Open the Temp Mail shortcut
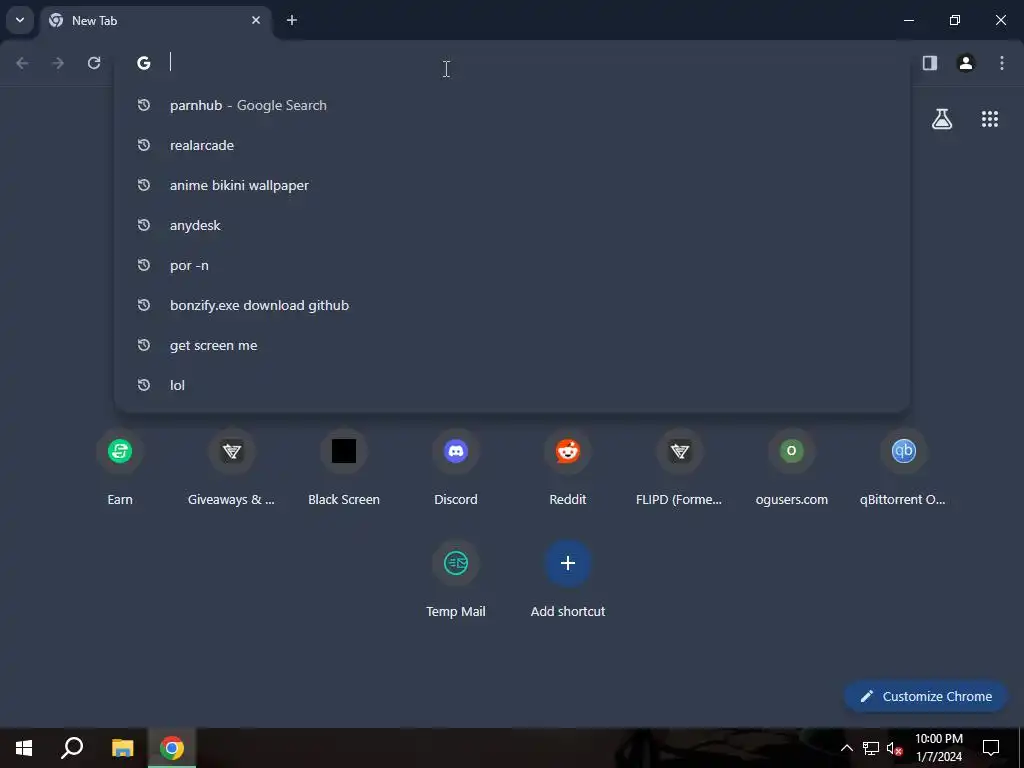This screenshot has height=768, width=1024. point(456,580)
